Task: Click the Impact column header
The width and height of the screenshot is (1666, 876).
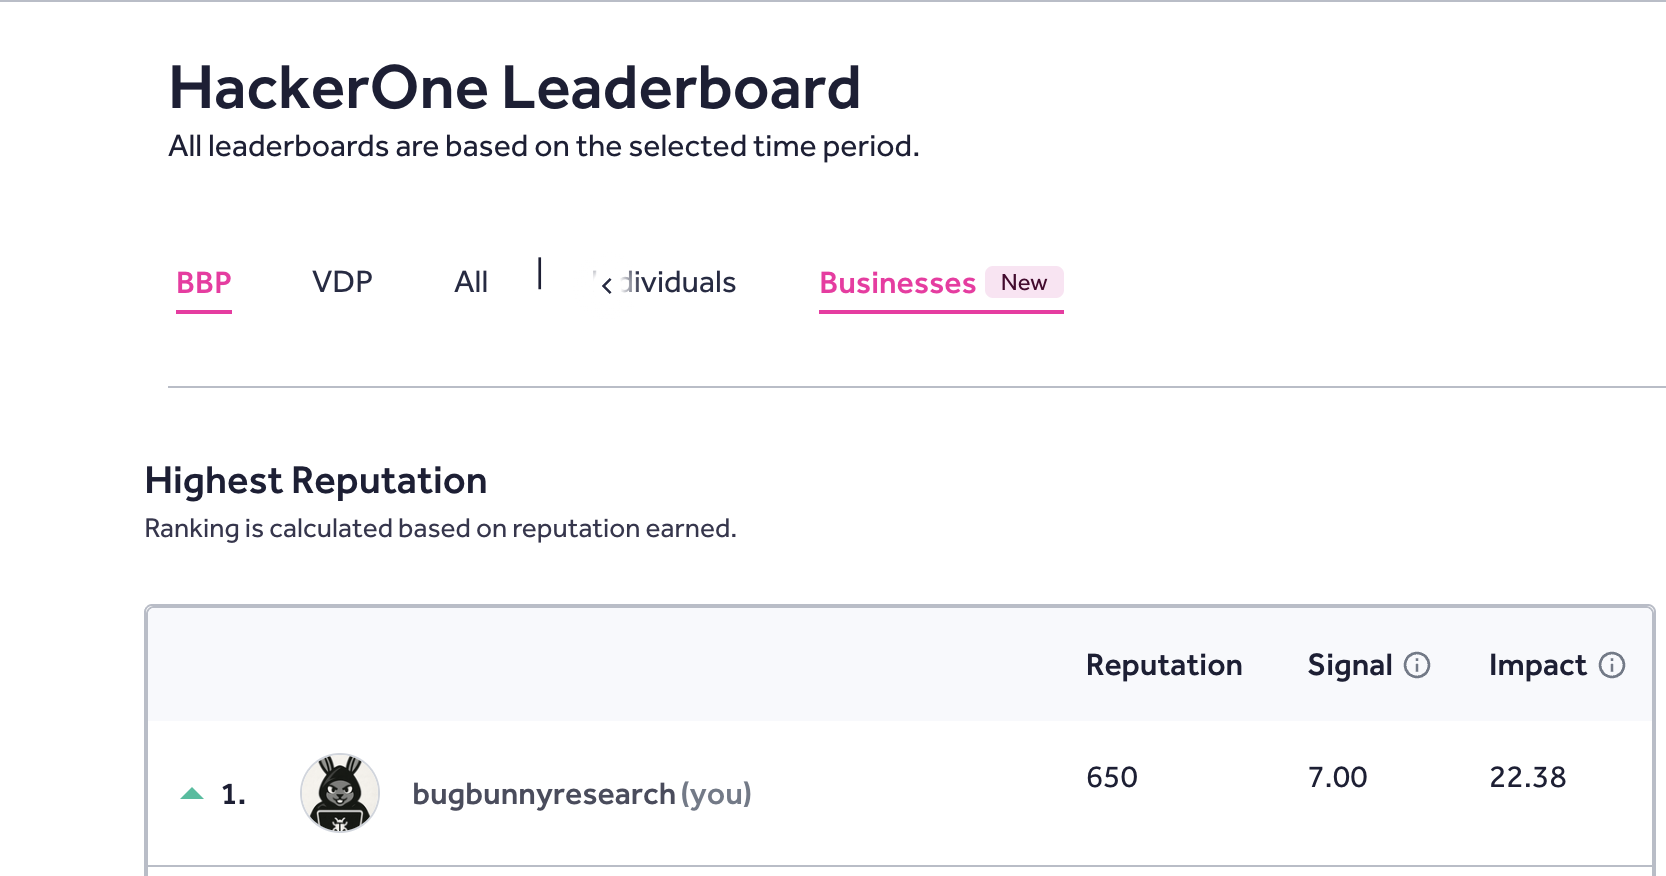Action: [1538, 665]
